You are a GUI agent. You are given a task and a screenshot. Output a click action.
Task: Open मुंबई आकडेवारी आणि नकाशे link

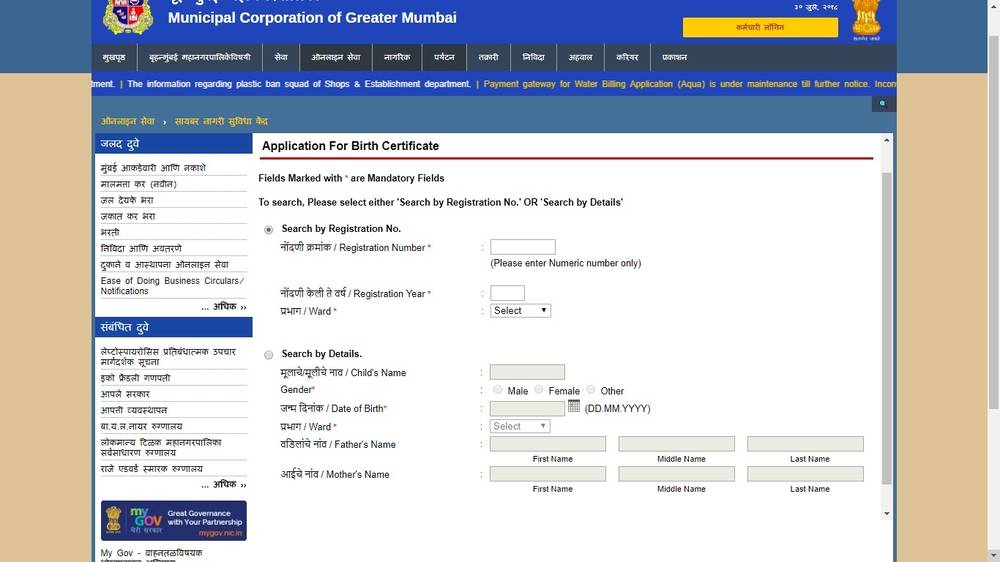pyautogui.click(x=153, y=168)
